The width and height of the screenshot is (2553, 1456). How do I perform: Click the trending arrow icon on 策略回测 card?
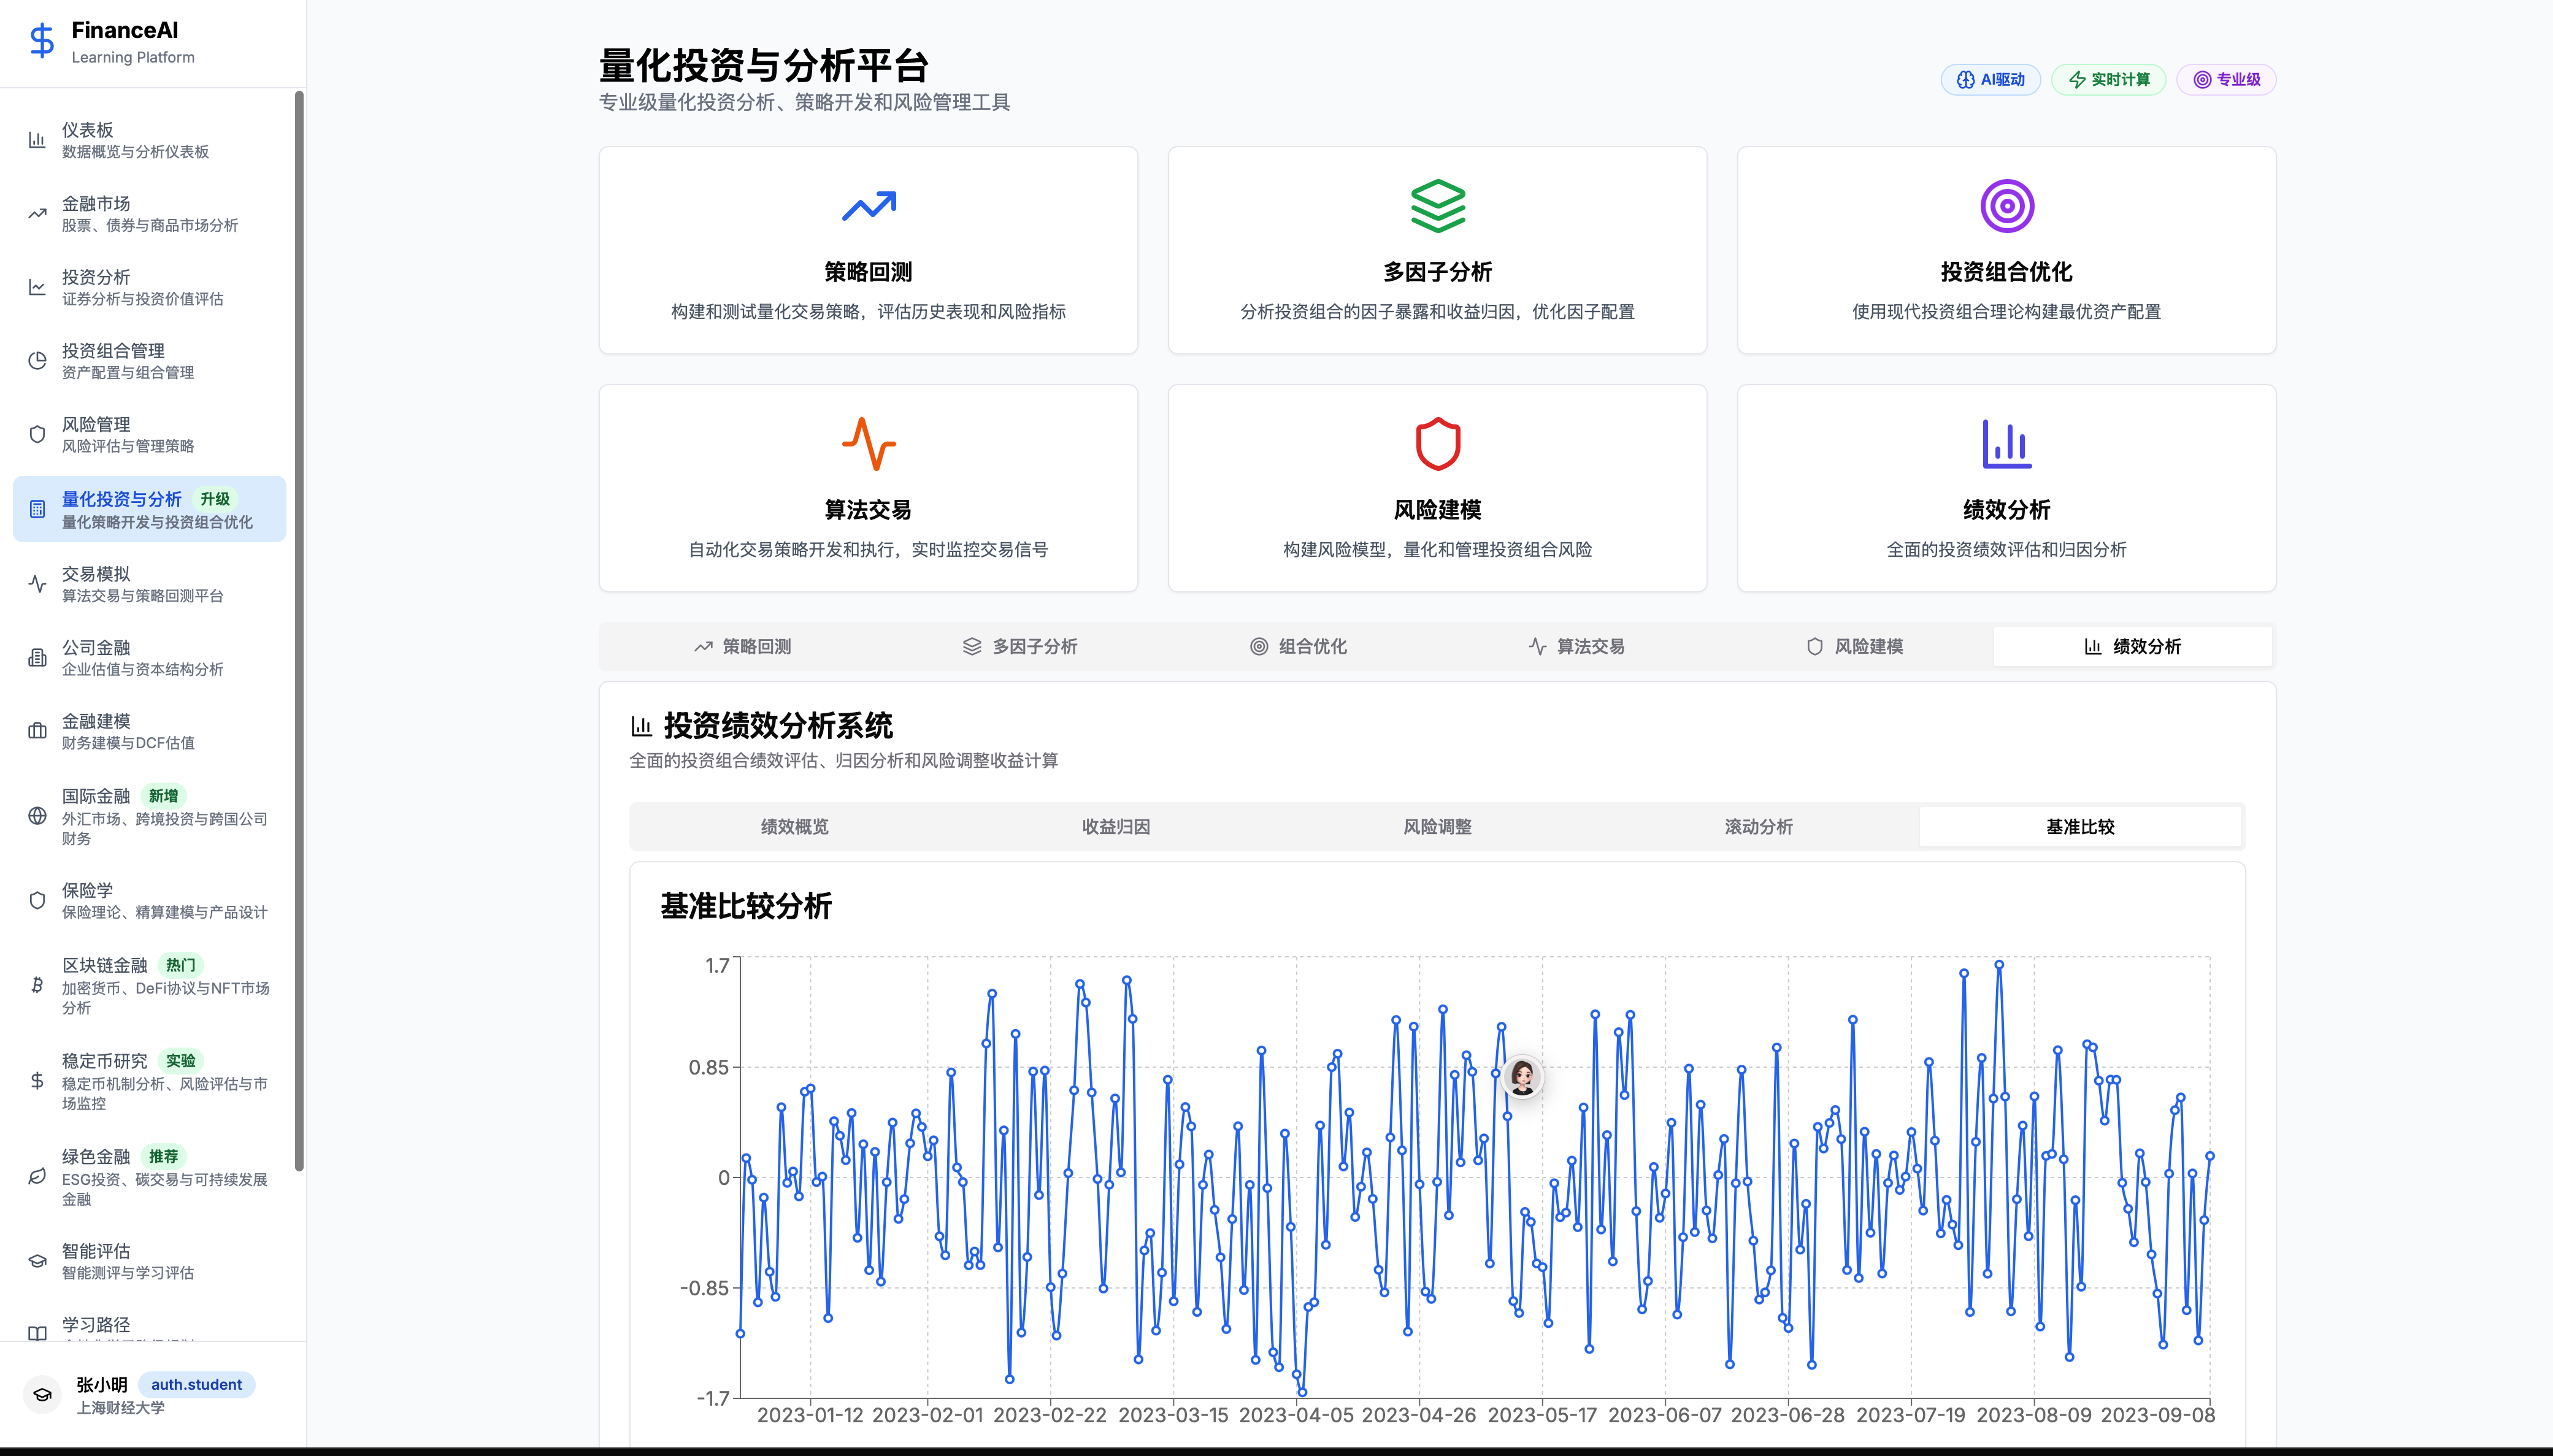pyautogui.click(x=868, y=206)
